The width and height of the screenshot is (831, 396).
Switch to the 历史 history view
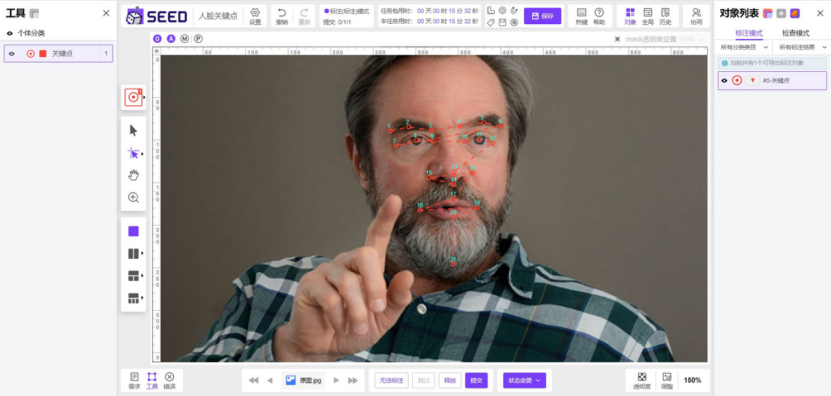coord(665,15)
